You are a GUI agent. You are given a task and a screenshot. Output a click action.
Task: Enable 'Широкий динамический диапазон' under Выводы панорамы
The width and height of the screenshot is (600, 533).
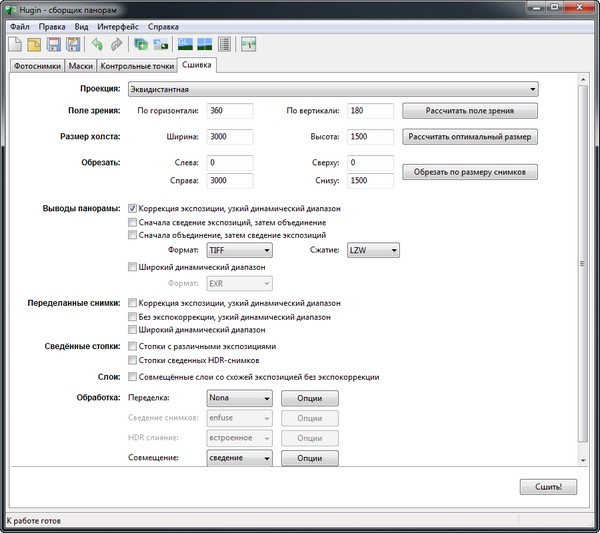[133, 267]
